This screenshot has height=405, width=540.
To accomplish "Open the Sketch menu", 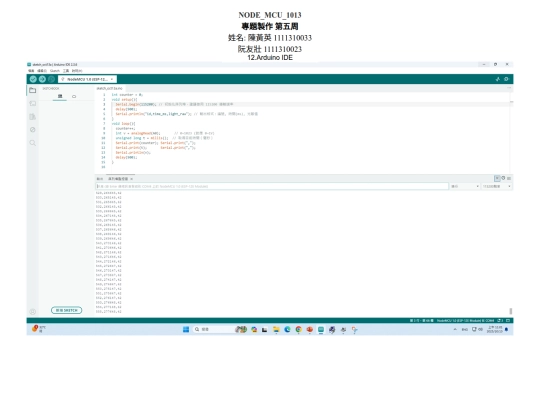I will (55, 71).
